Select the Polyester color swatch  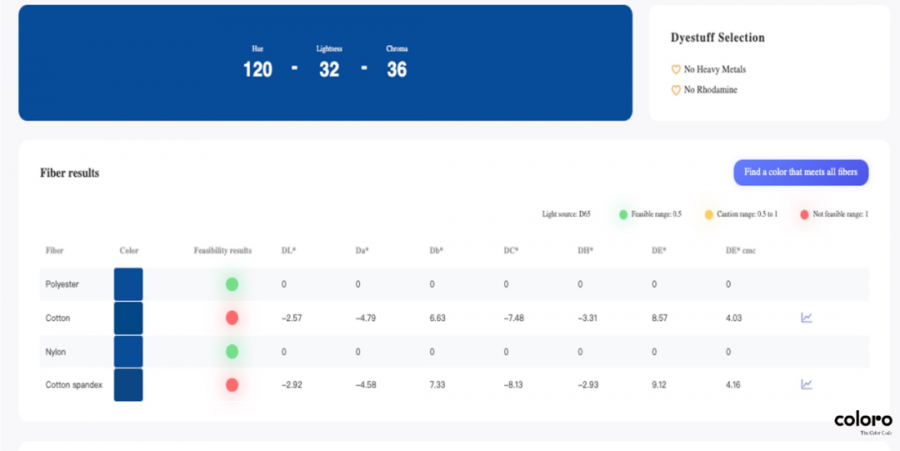point(129,284)
